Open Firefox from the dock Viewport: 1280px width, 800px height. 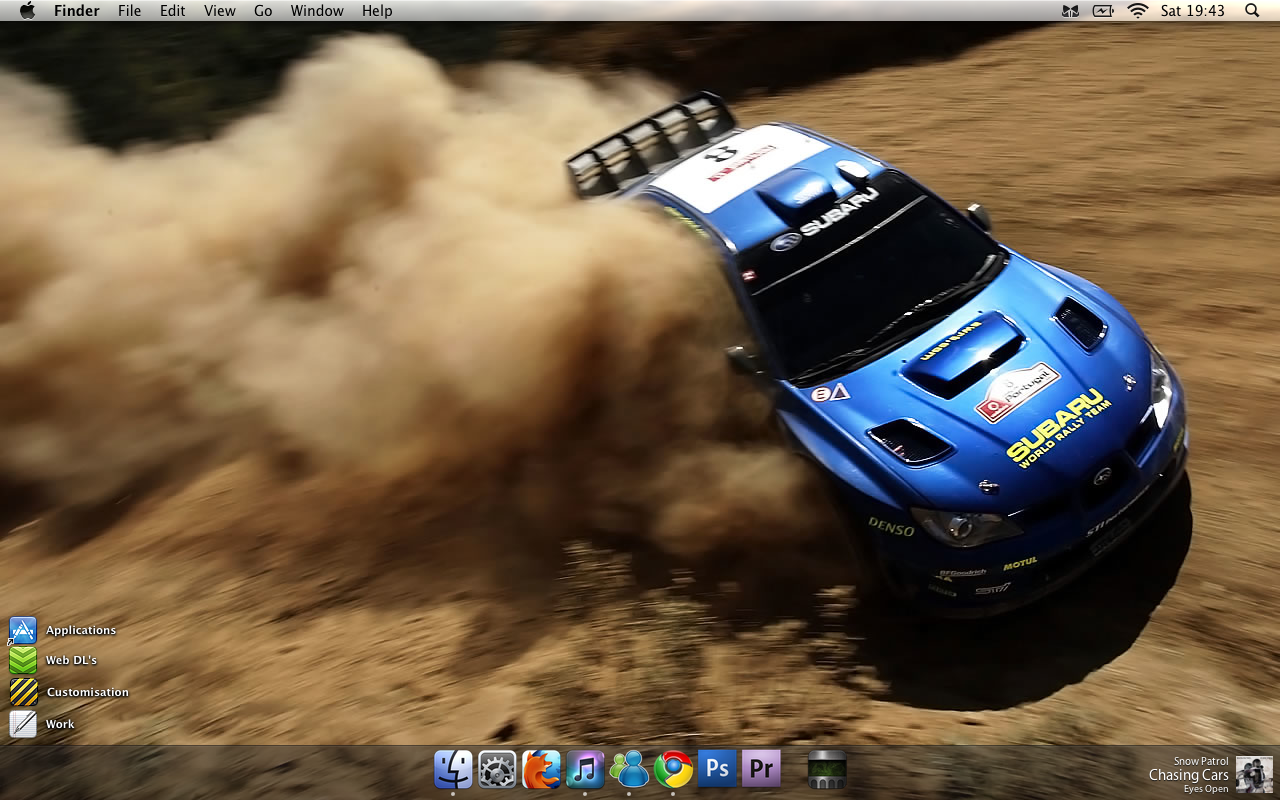(541, 769)
